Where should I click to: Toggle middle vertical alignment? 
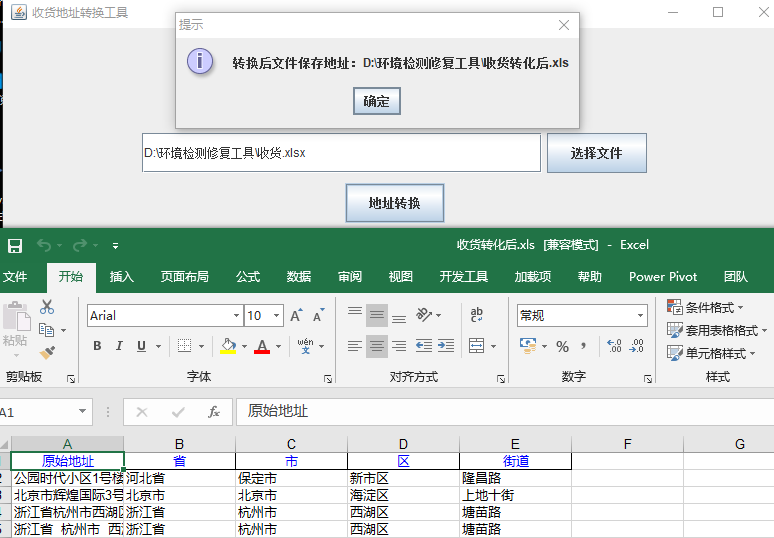(x=377, y=315)
